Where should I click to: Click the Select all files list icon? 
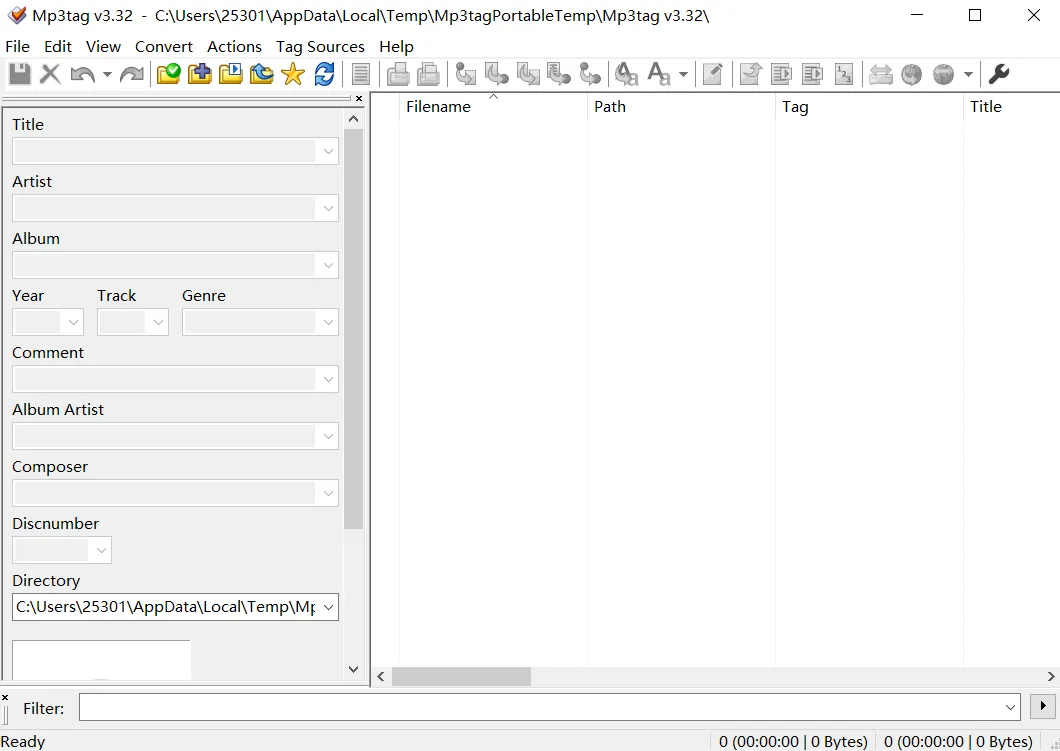click(x=361, y=74)
